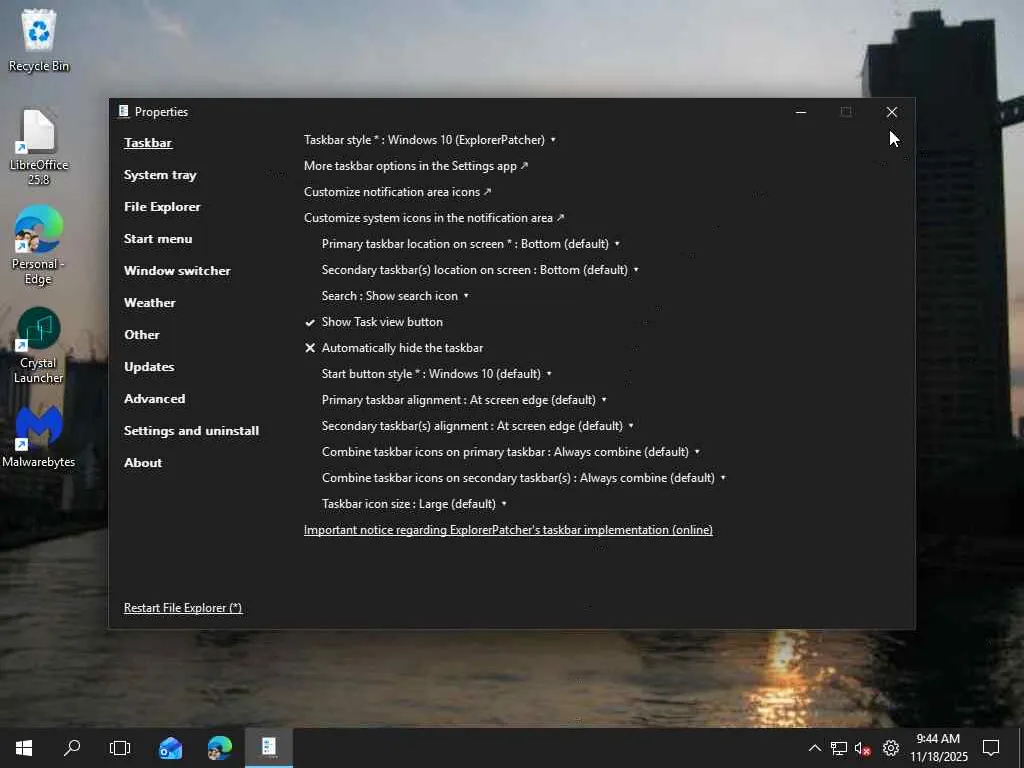Open Customize system icons in notification area
1024x768 pixels.
434,218
